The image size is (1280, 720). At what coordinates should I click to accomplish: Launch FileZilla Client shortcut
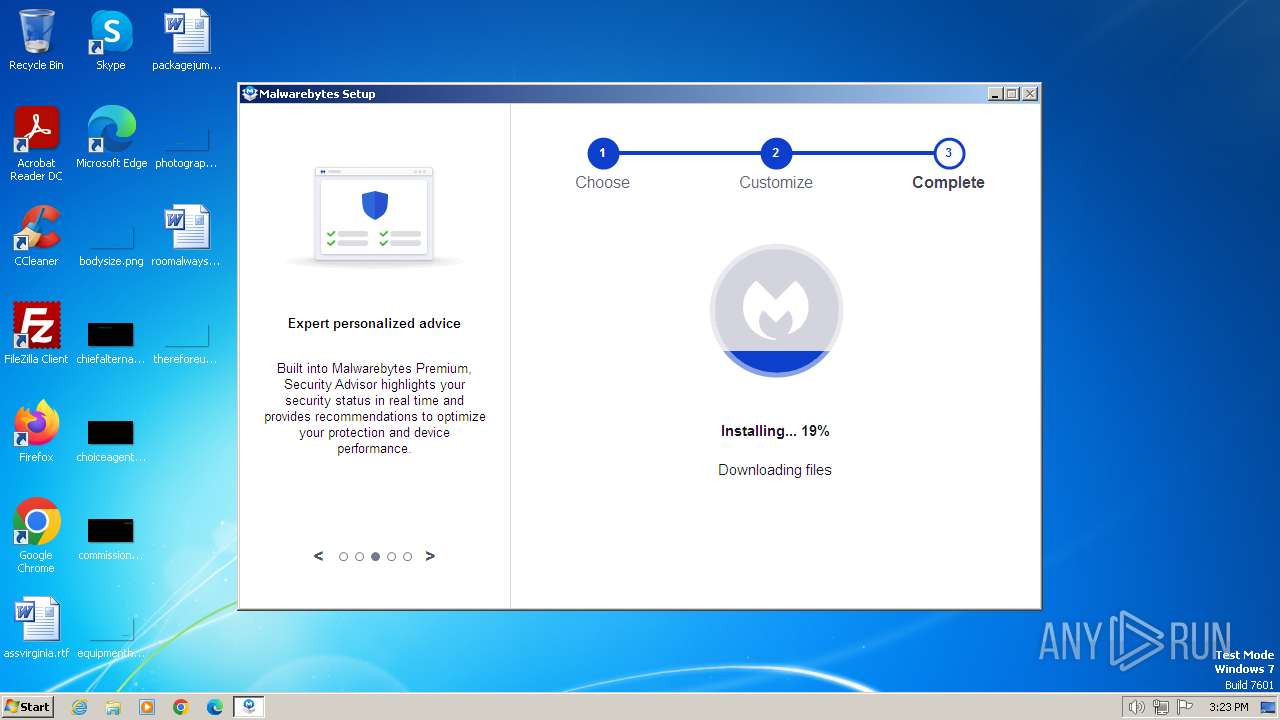(x=36, y=334)
